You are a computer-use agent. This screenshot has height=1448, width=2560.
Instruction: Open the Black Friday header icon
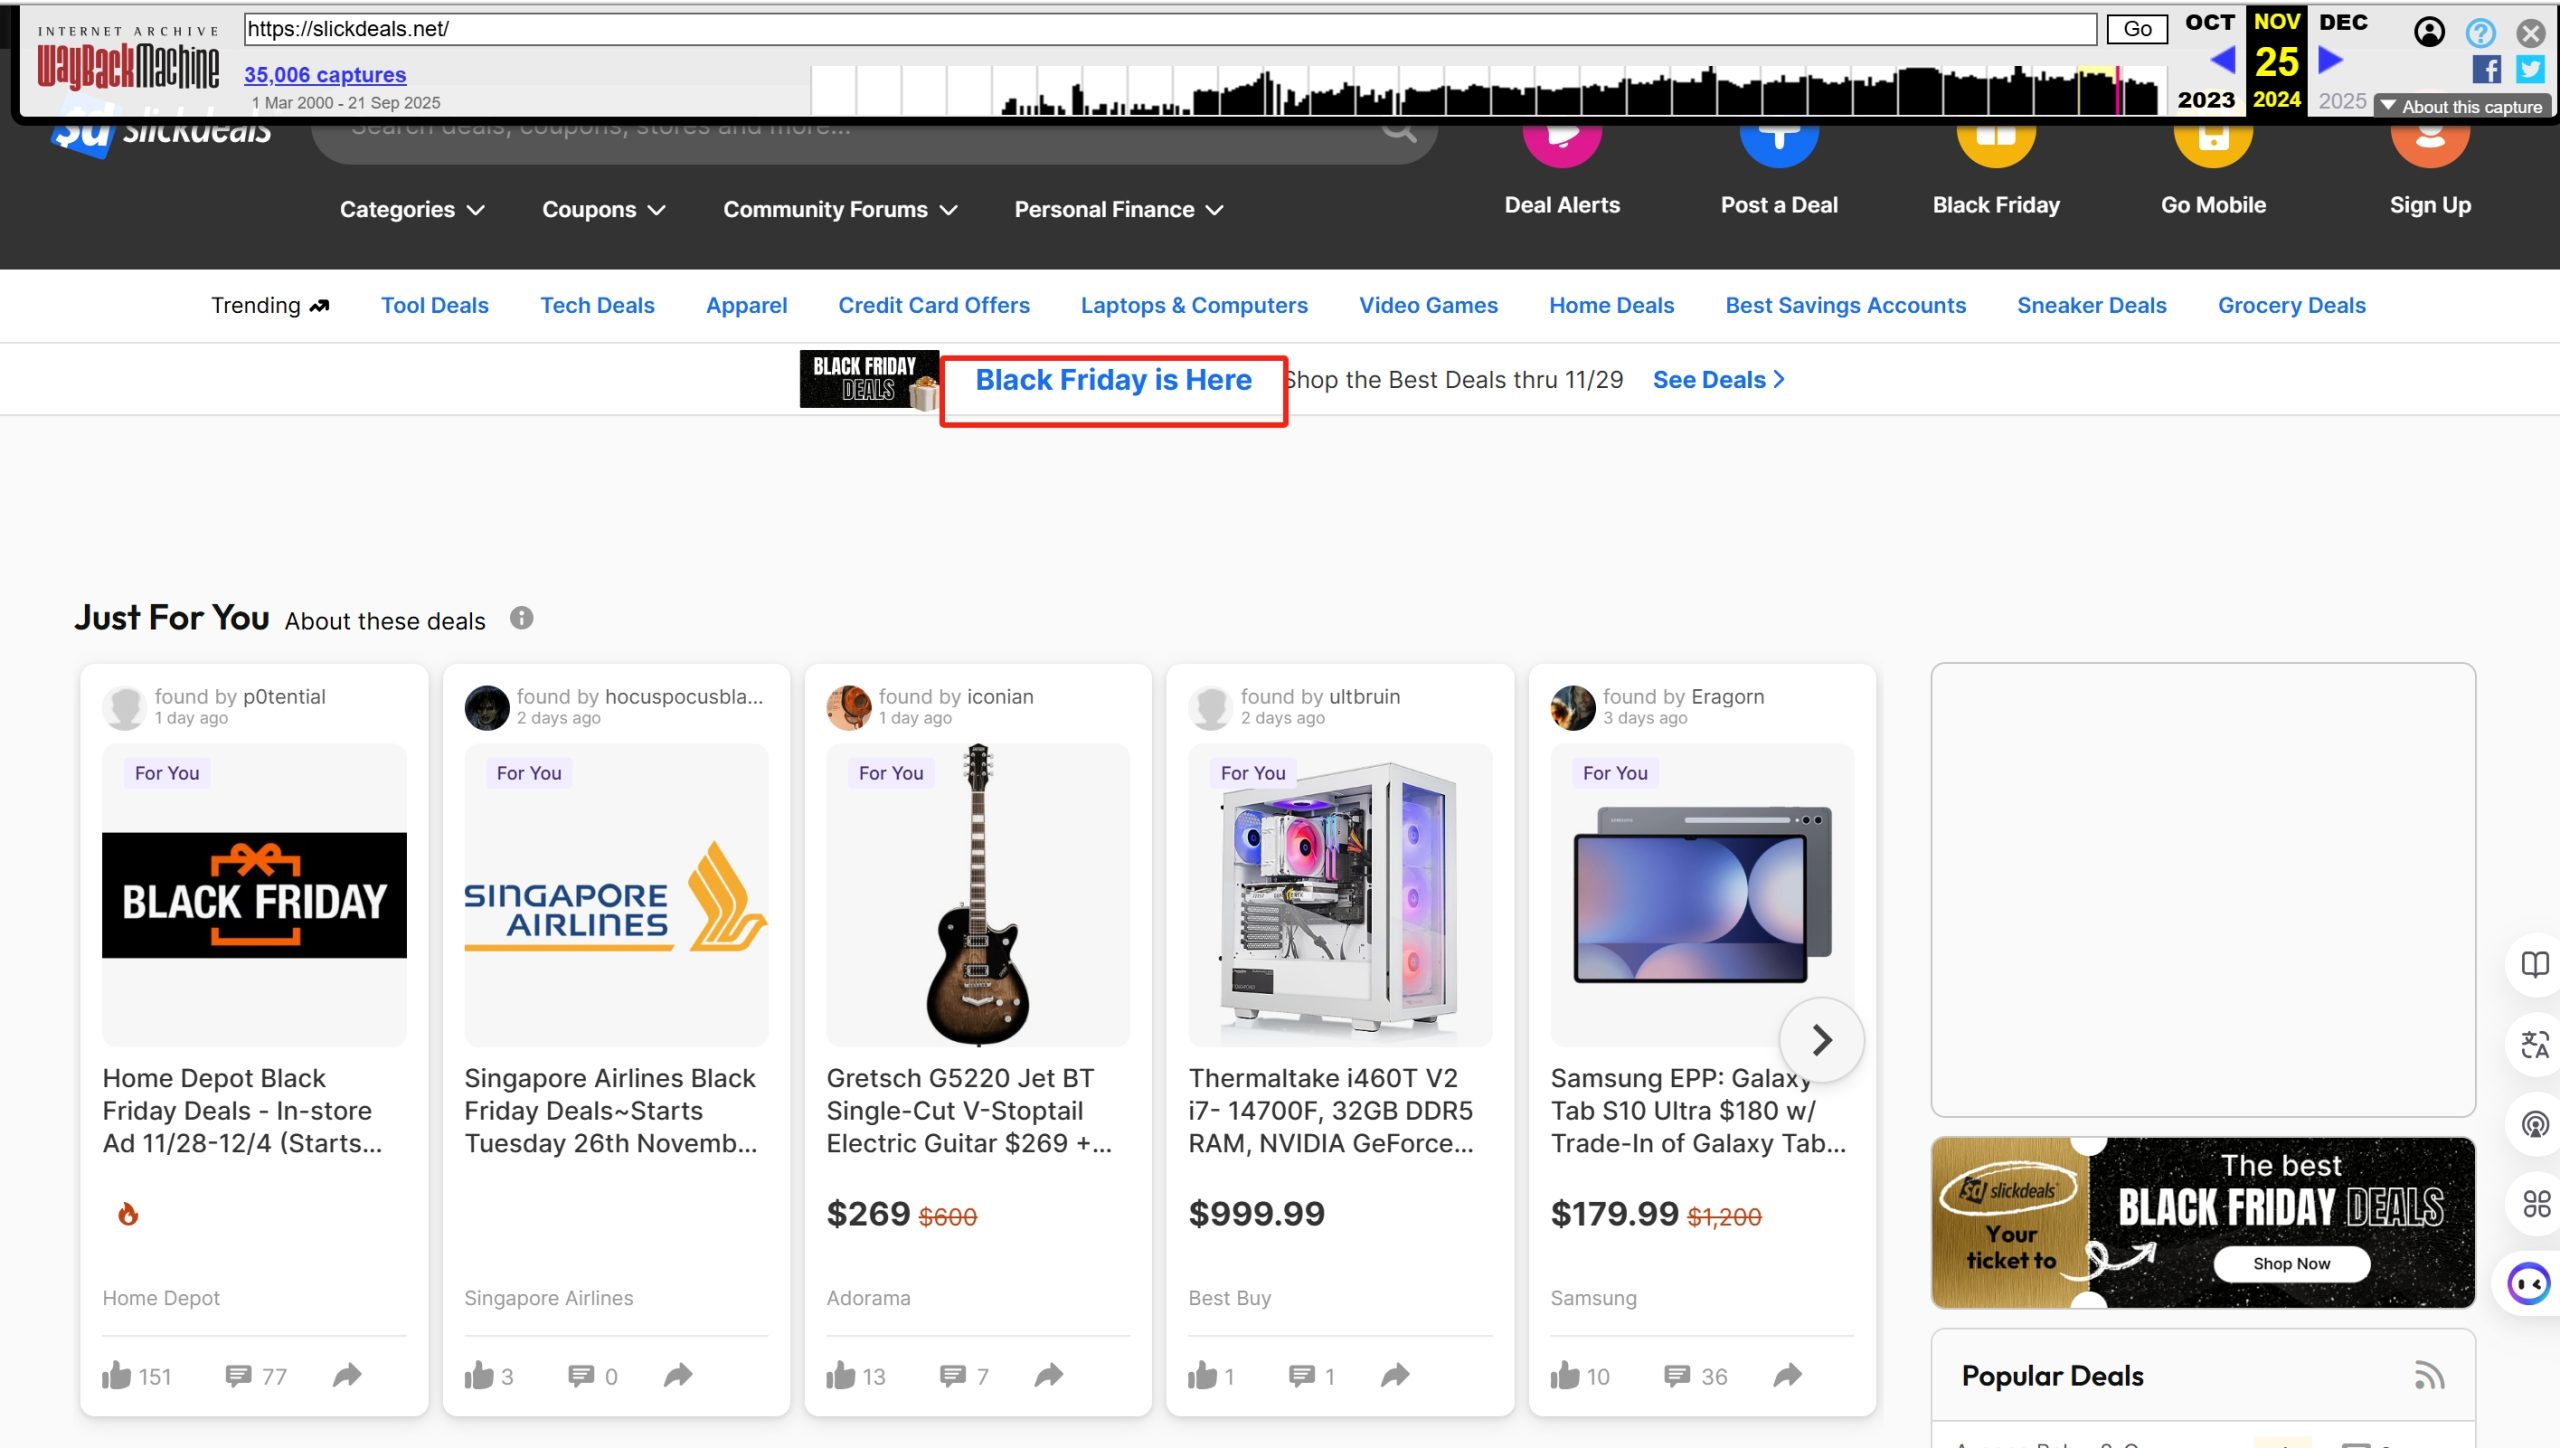click(1996, 142)
